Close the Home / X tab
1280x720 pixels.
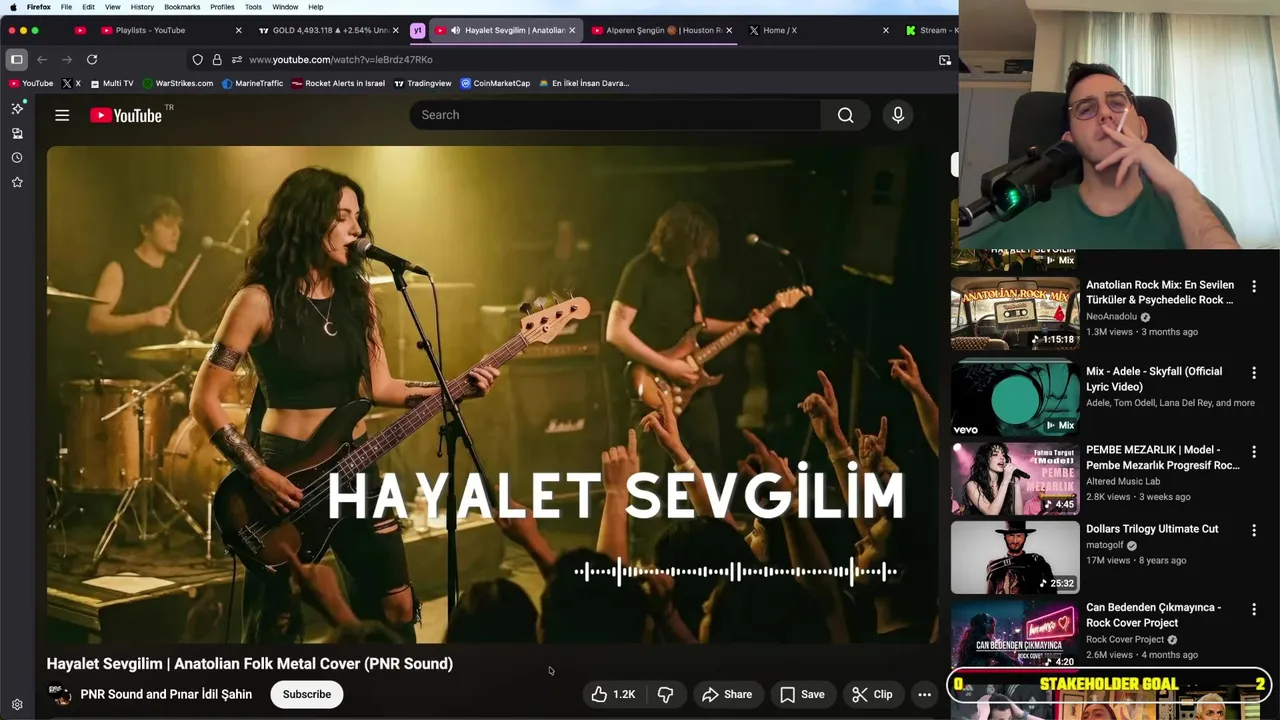[x=885, y=30]
